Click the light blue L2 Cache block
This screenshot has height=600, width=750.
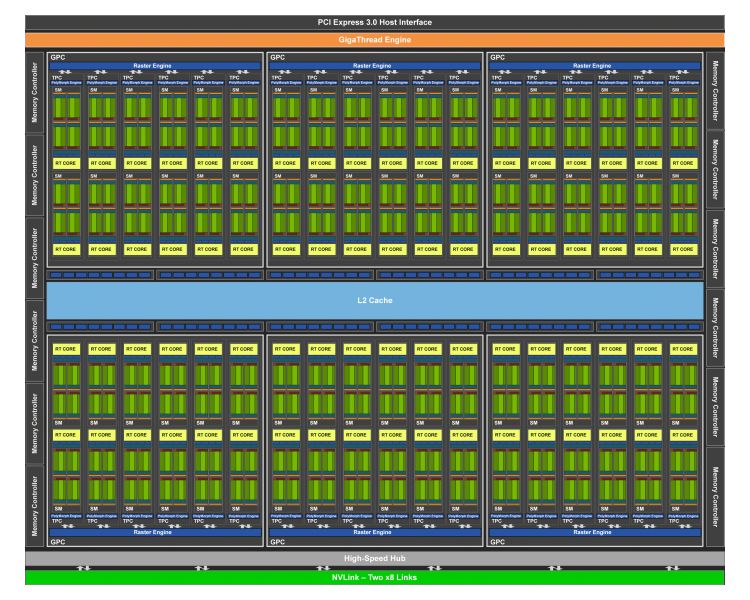click(x=374, y=300)
